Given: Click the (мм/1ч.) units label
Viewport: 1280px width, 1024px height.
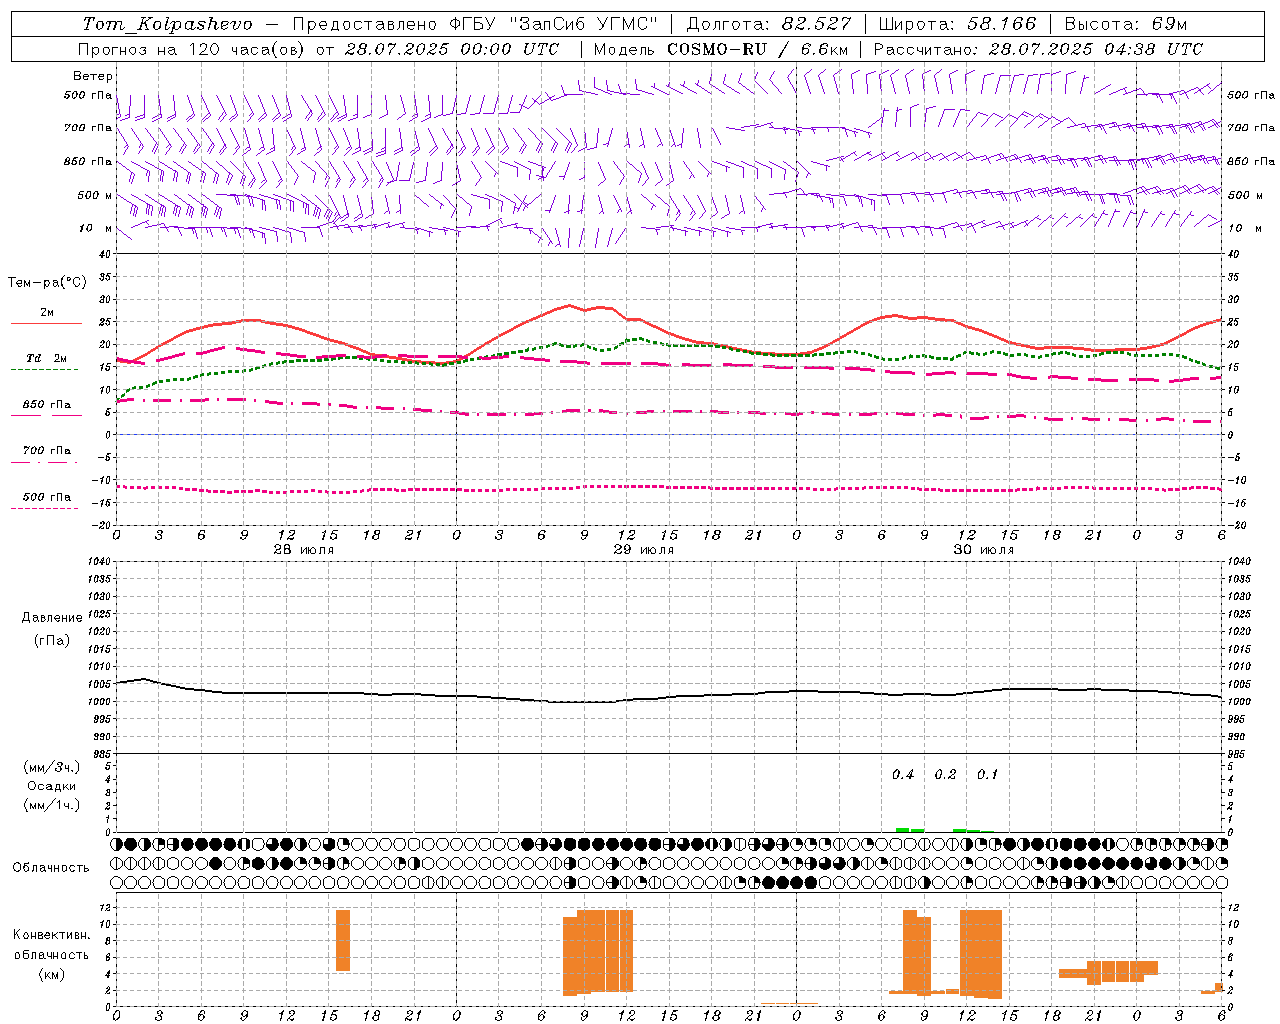Looking at the screenshot, I should pos(52,805).
